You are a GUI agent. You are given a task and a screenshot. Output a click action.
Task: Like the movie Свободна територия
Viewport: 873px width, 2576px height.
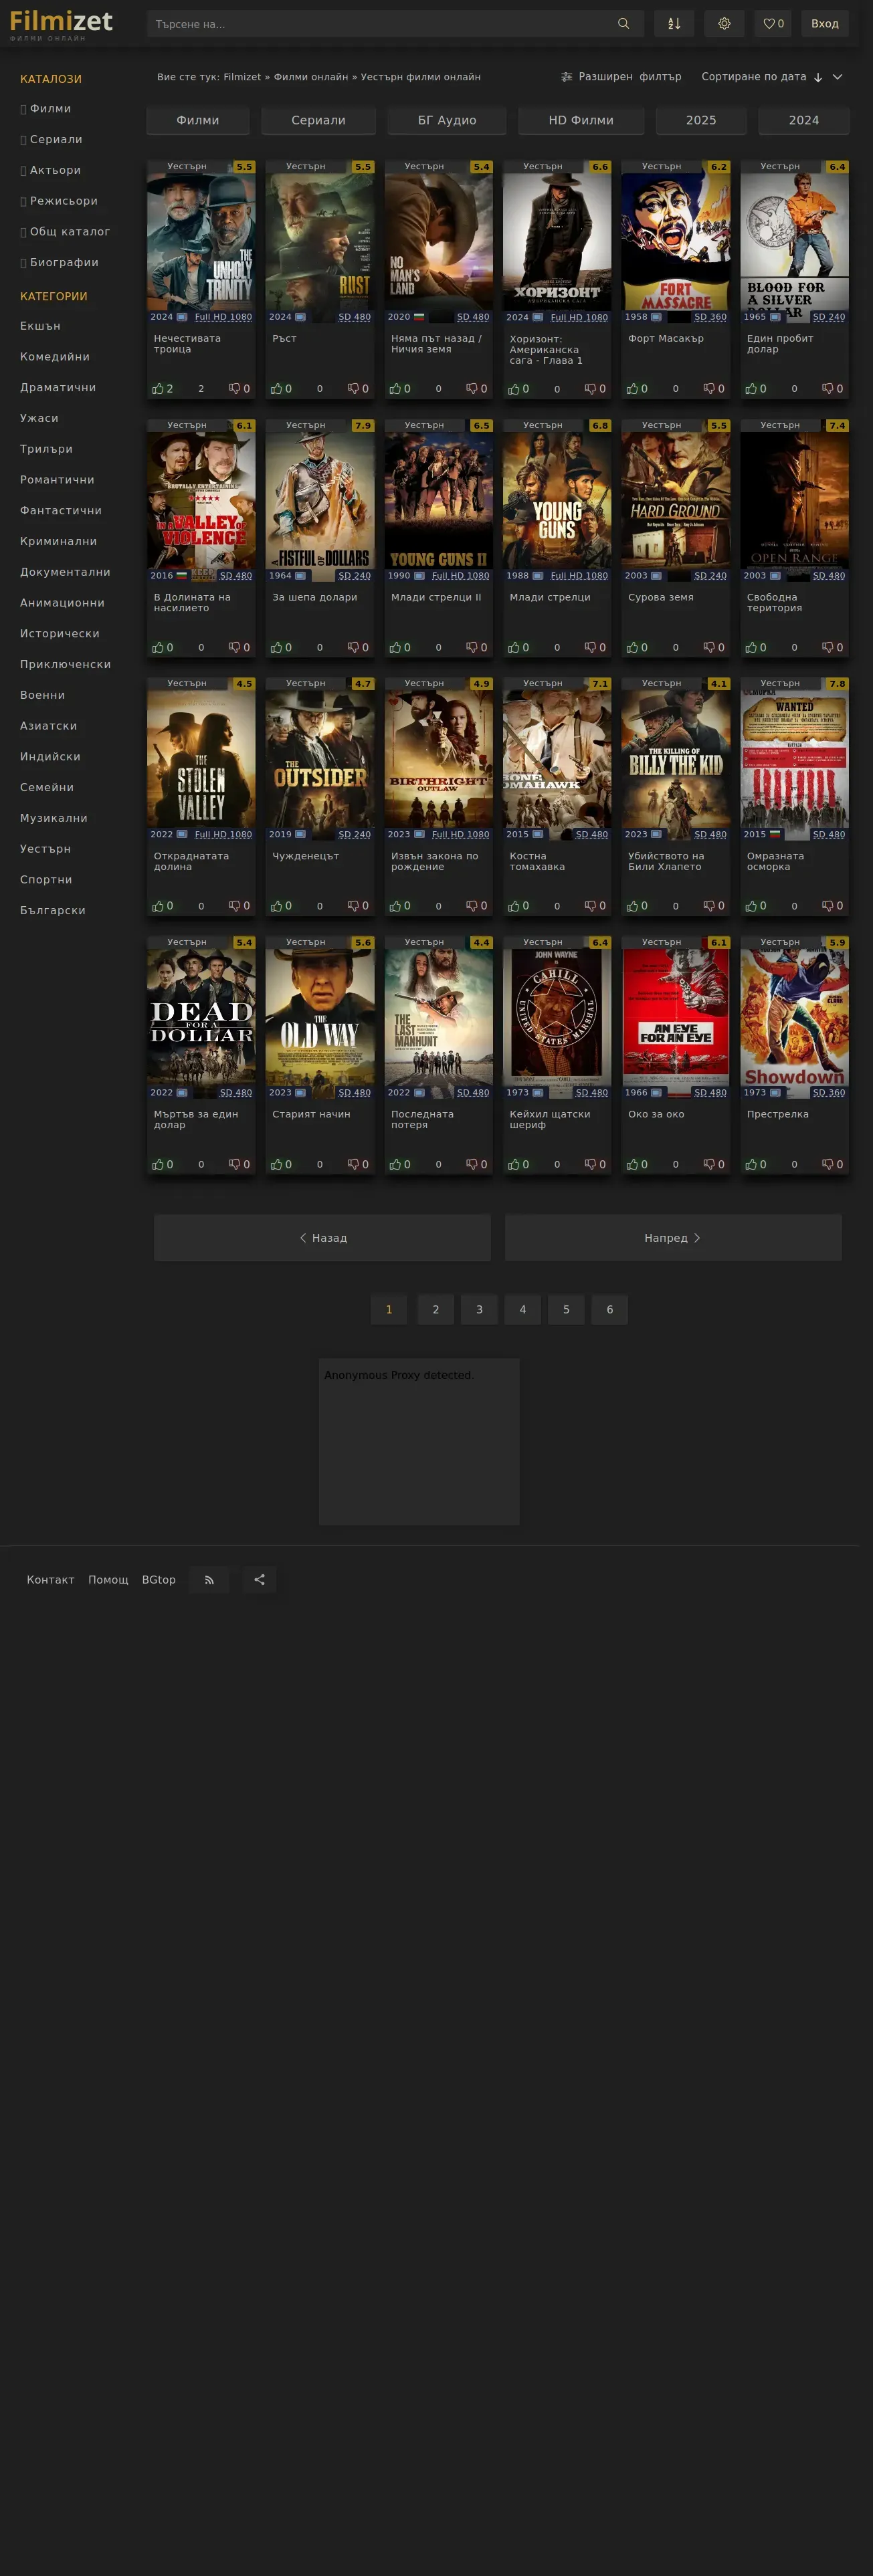[756, 648]
